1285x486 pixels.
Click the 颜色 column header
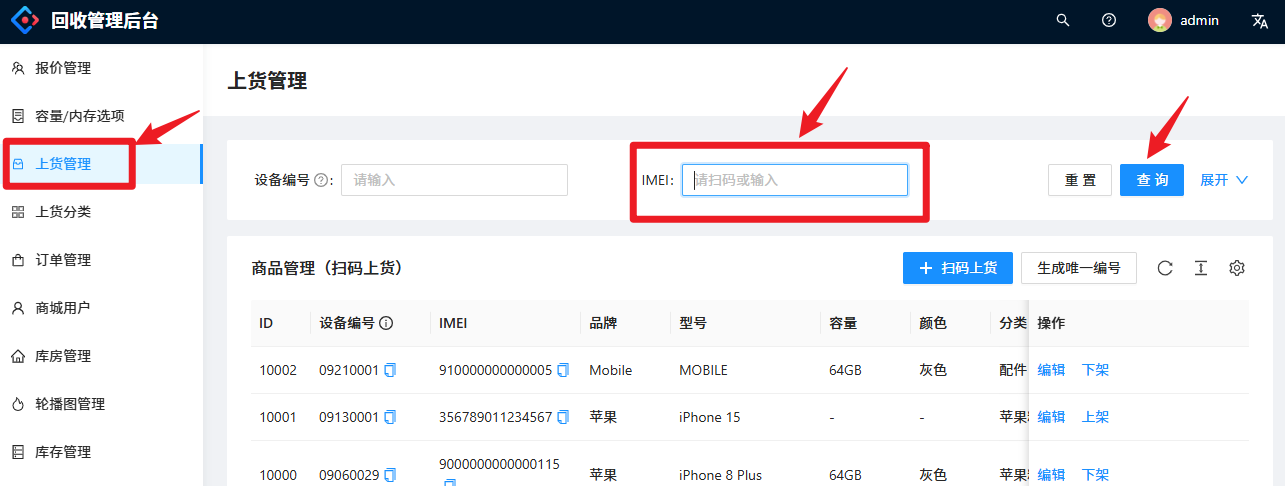coord(933,323)
